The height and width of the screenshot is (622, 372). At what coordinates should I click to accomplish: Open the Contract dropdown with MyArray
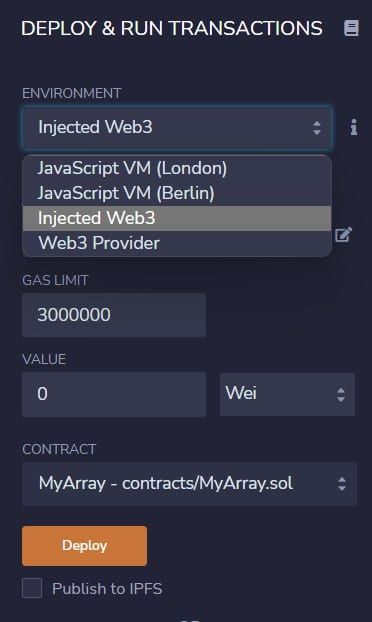tap(190, 484)
